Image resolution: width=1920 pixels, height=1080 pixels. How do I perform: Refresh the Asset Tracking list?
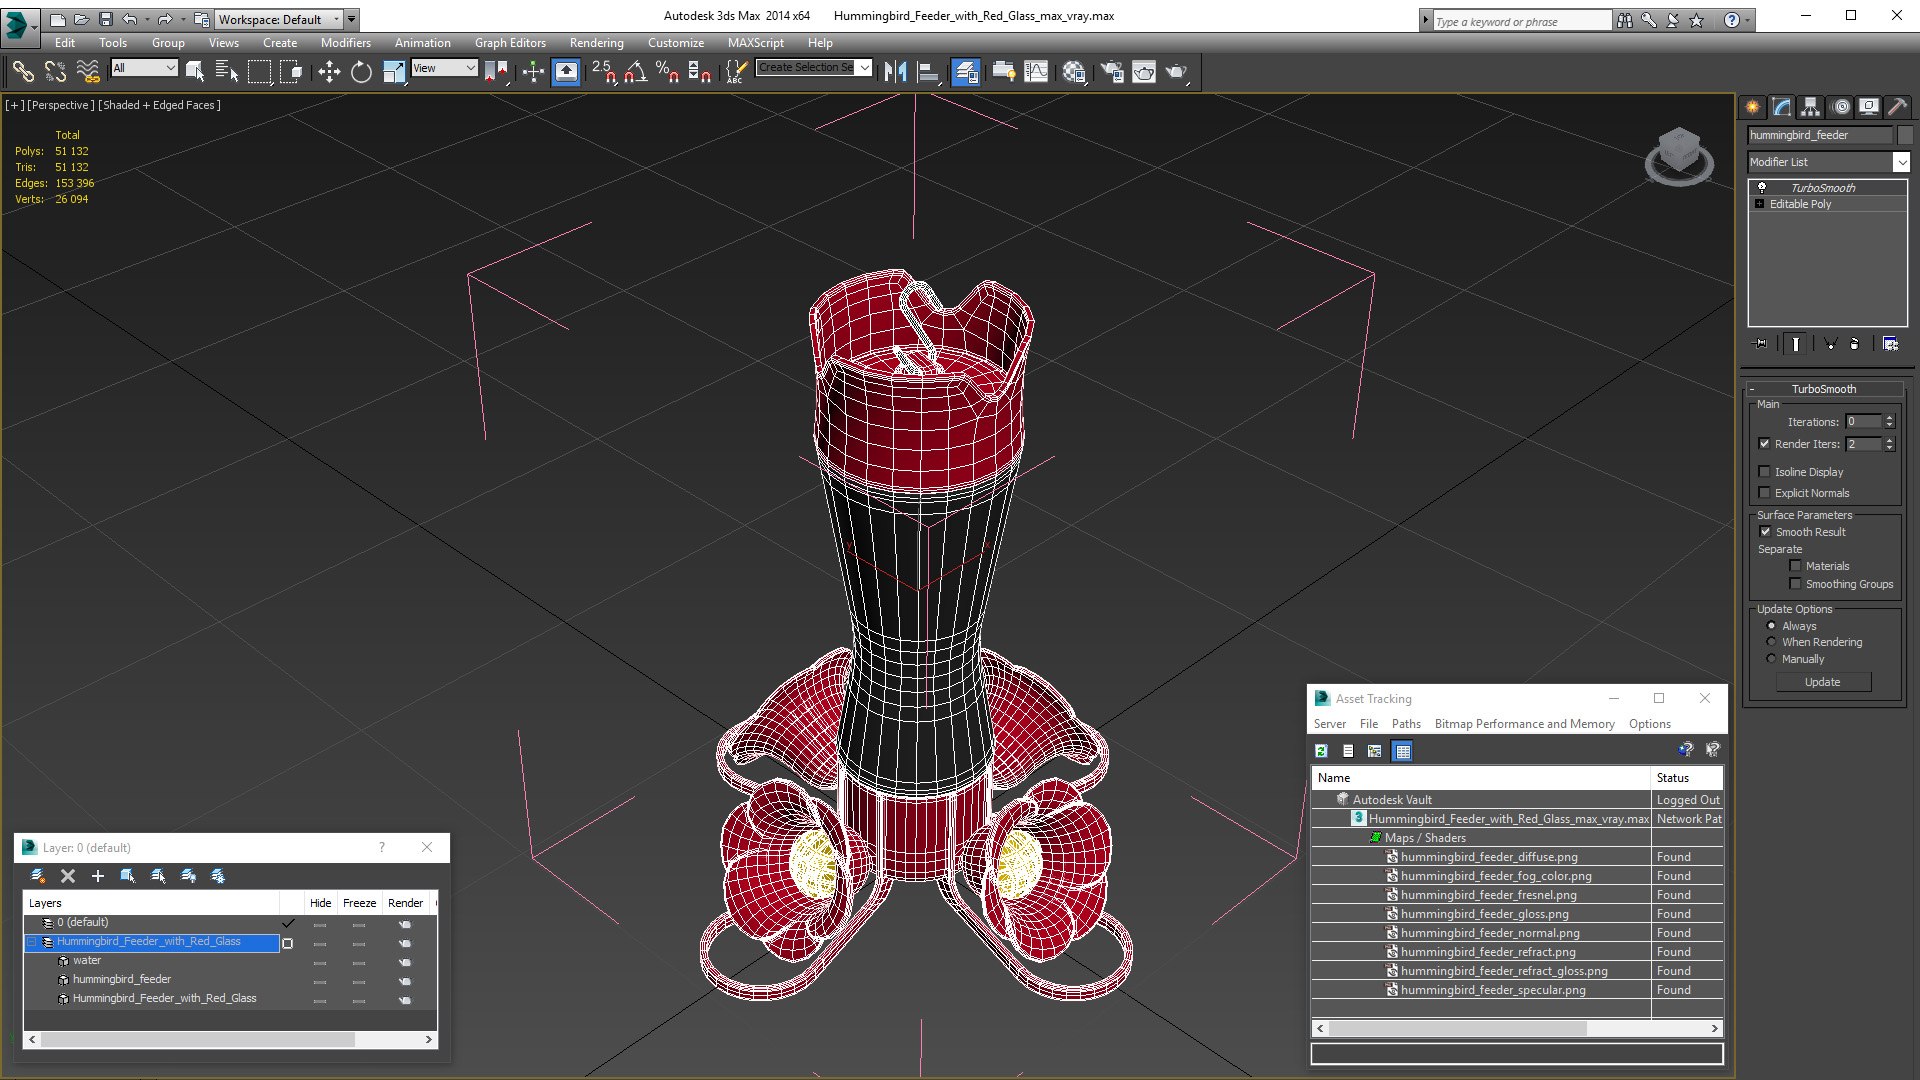click(1321, 751)
